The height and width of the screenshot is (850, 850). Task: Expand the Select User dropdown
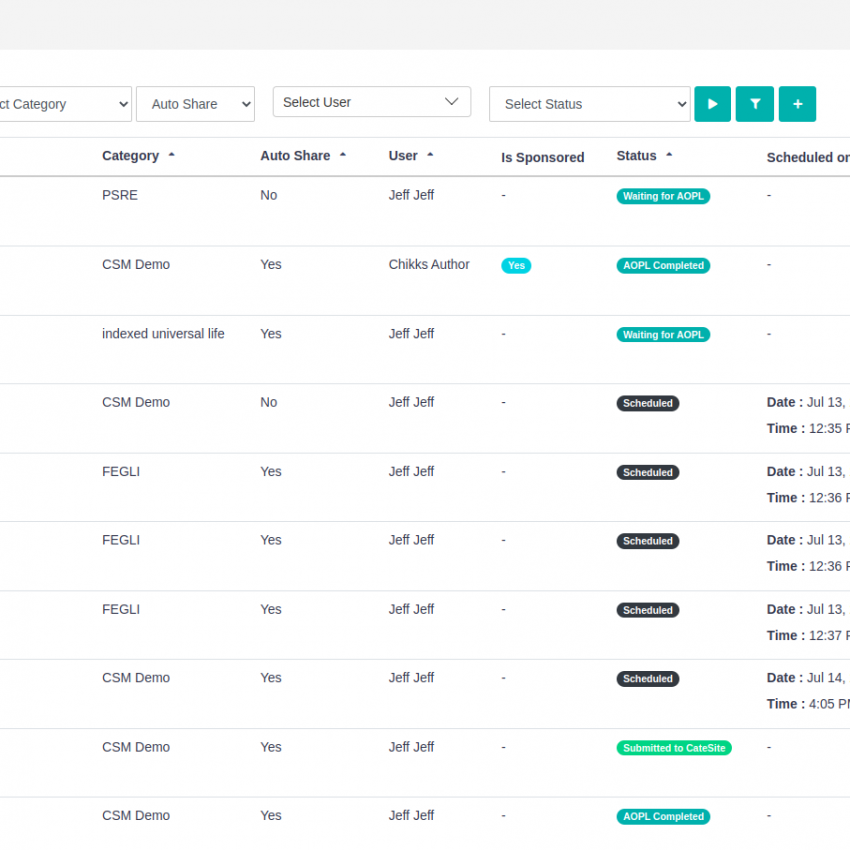(371, 102)
